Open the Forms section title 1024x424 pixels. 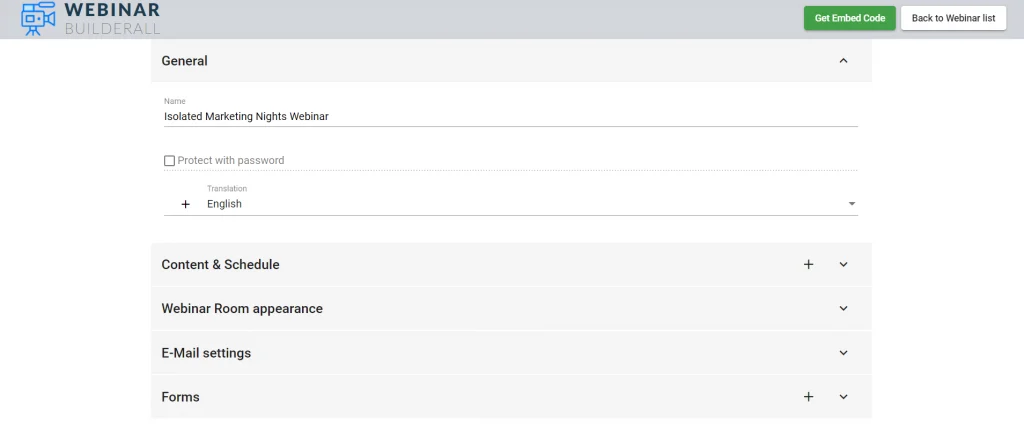point(180,397)
